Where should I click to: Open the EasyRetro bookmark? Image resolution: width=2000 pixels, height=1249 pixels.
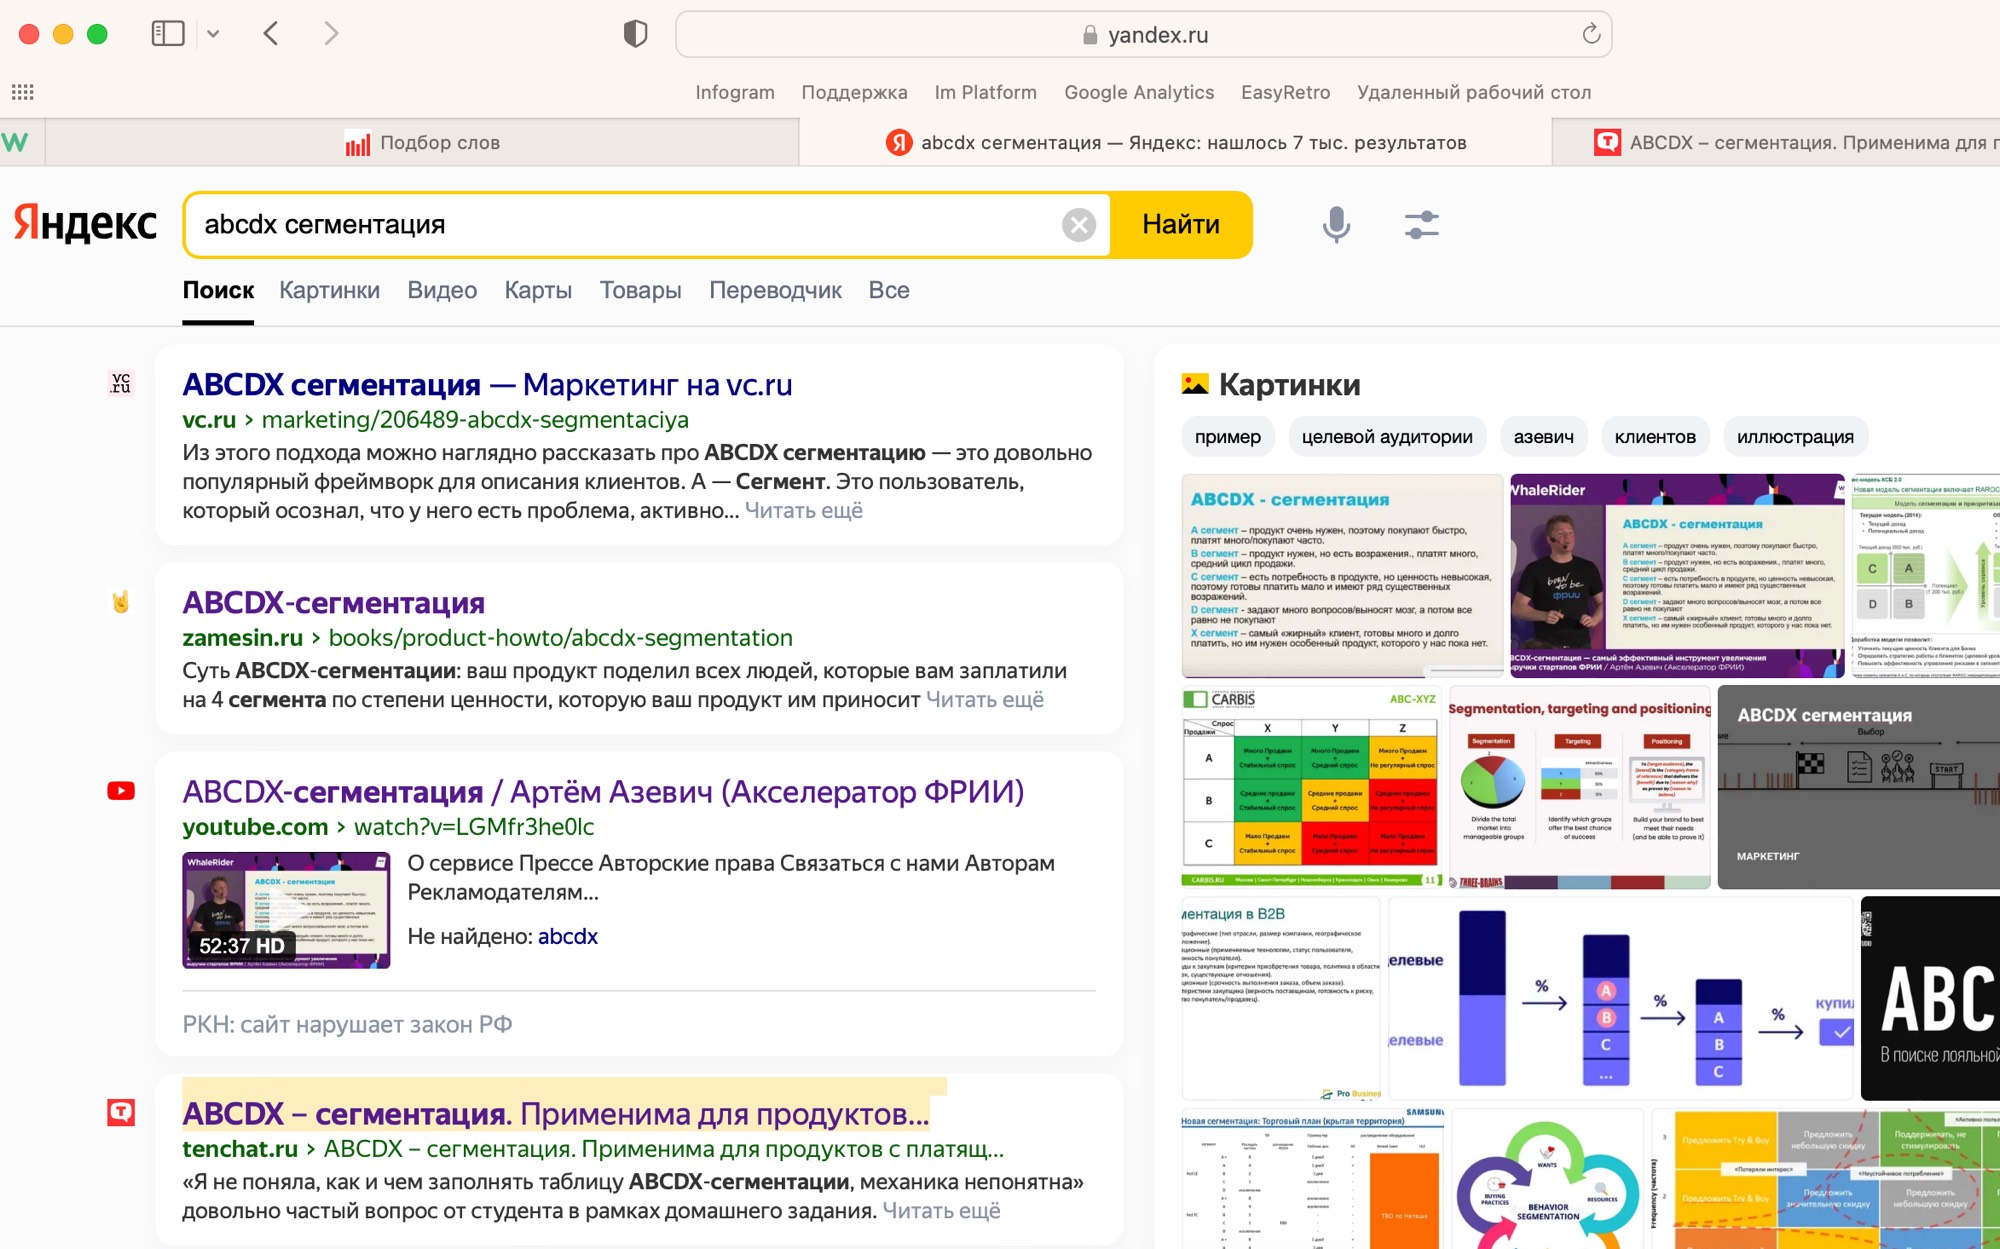(x=1285, y=92)
